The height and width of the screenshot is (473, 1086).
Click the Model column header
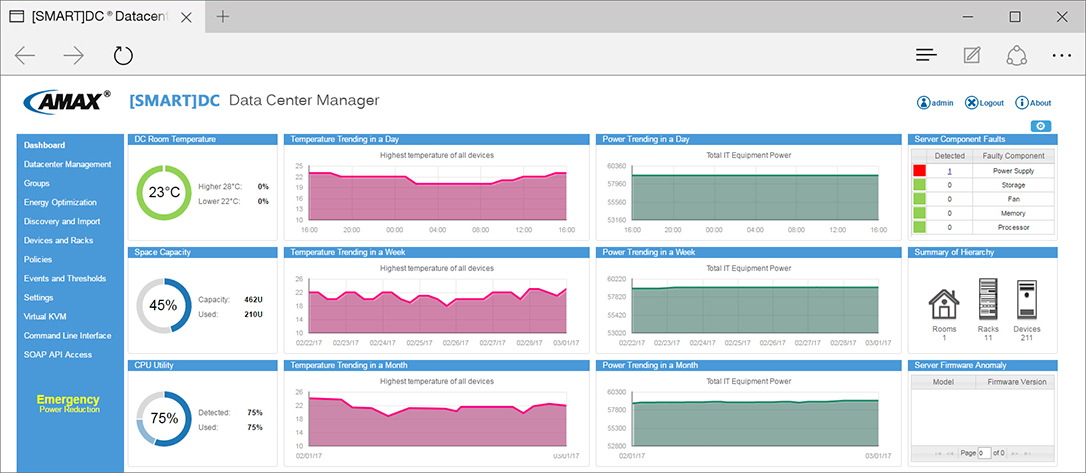coord(943,382)
